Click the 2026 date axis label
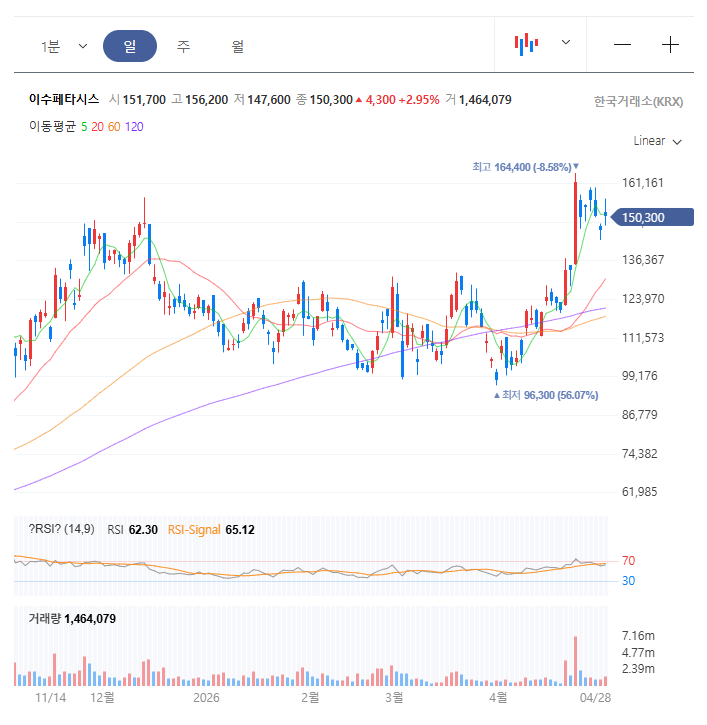The width and height of the screenshot is (707, 725). pos(206,698)
